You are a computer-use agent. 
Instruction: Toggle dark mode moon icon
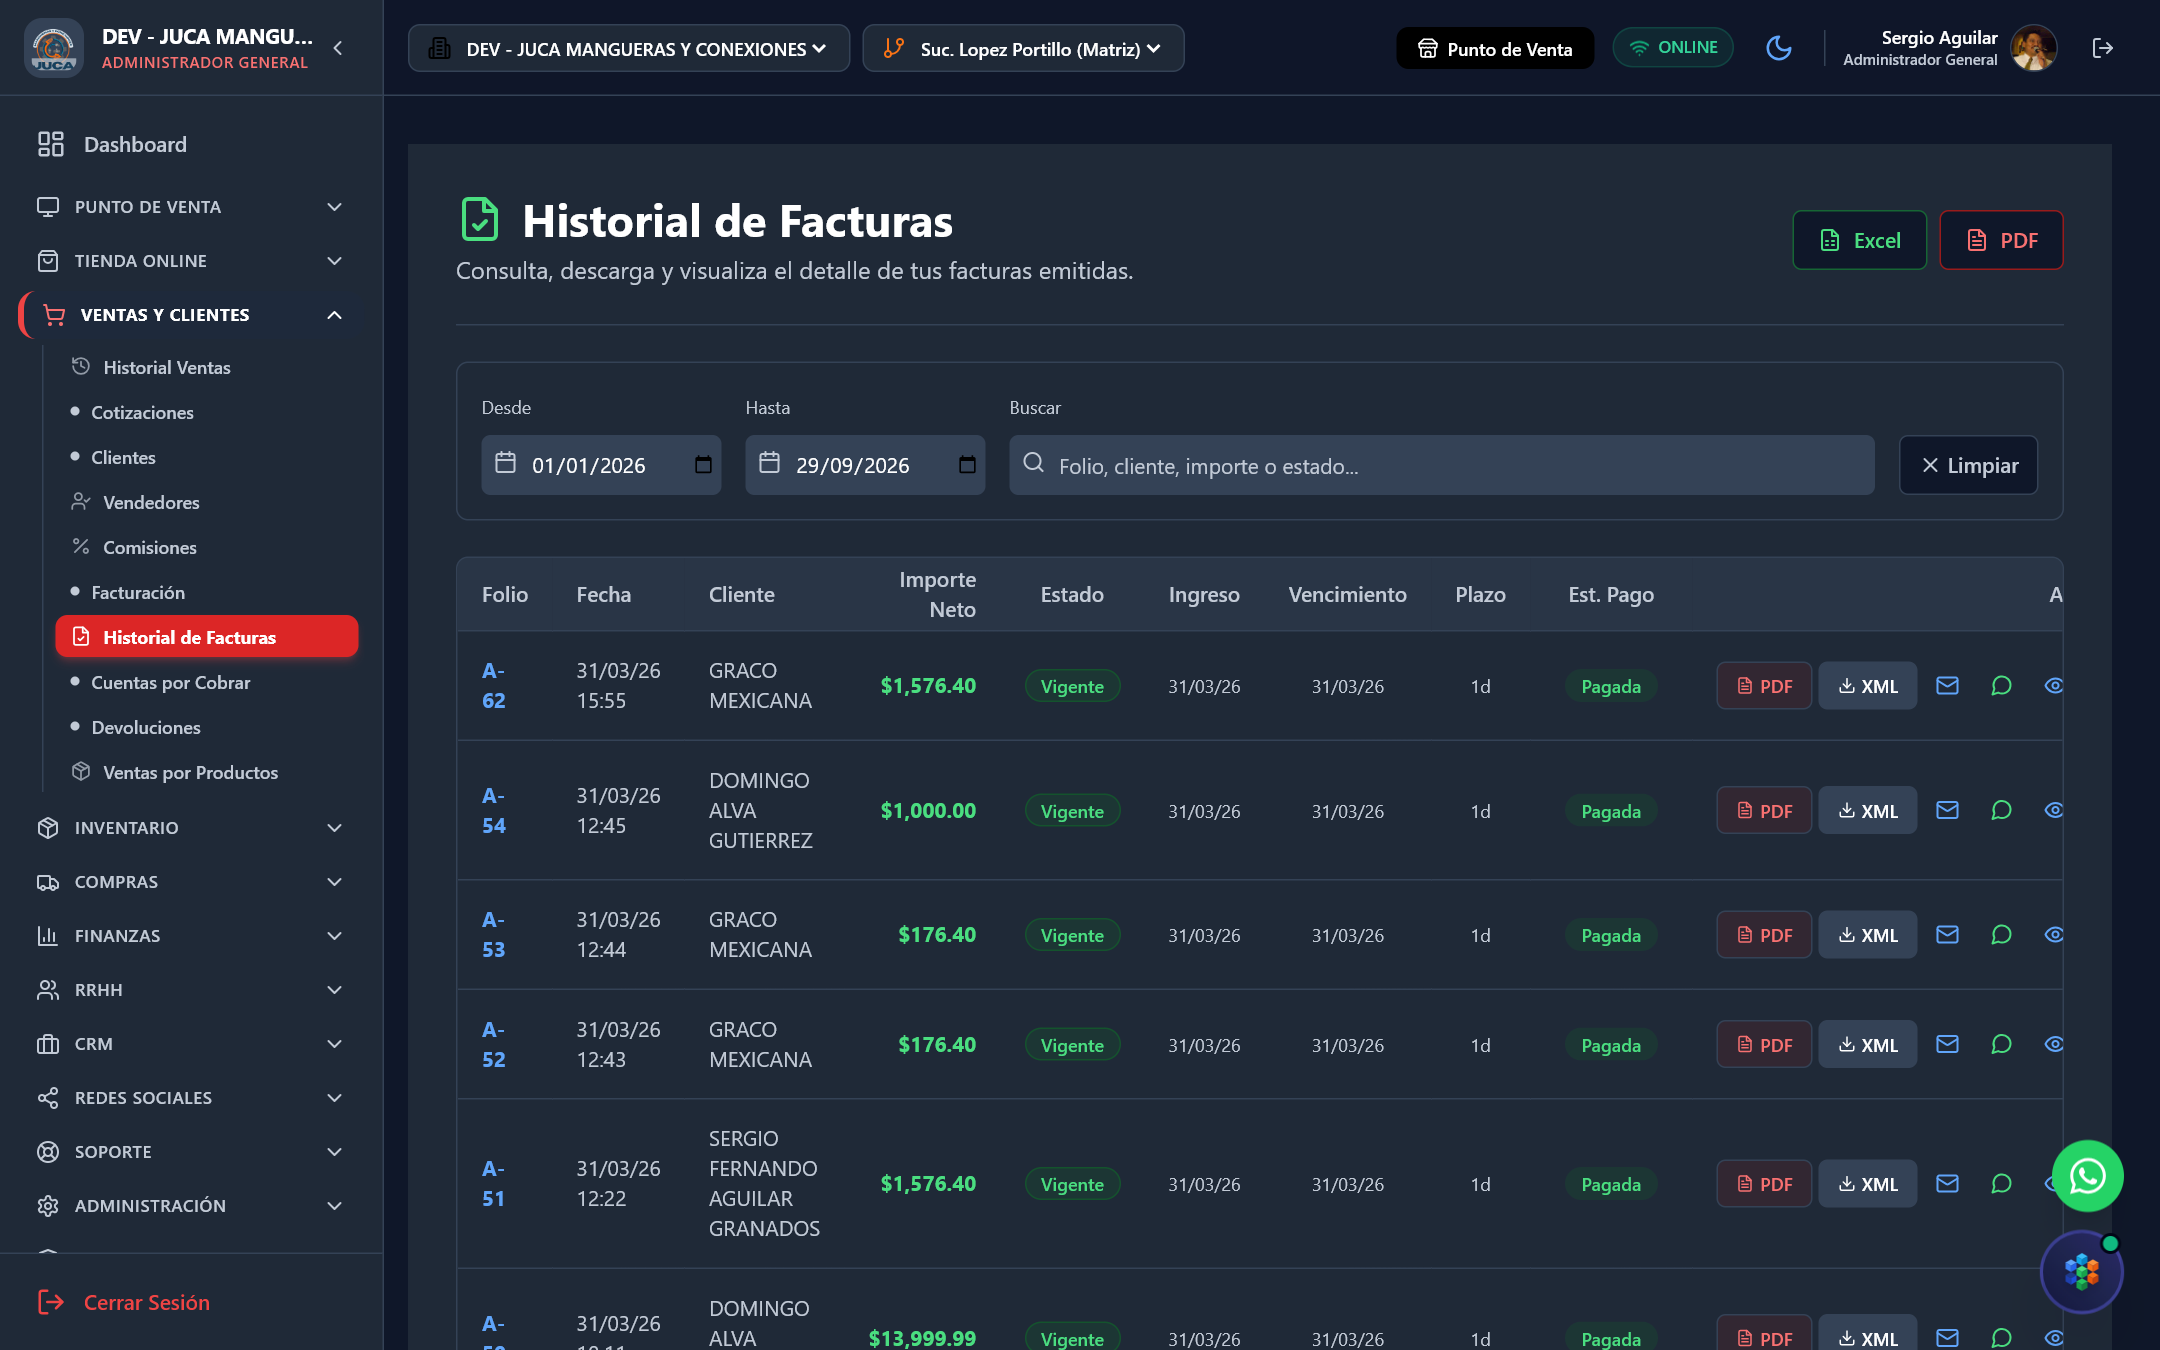1778,48
